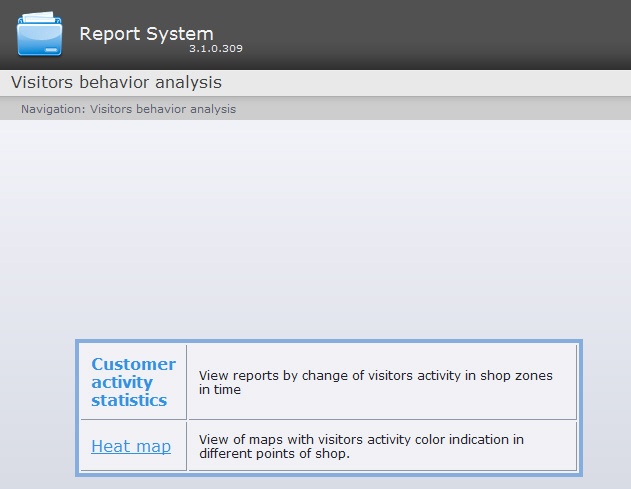Image resolution: width=631 pixels, height=489 pixels.
Task: Click the Report System title text
Action: [146, 33]
